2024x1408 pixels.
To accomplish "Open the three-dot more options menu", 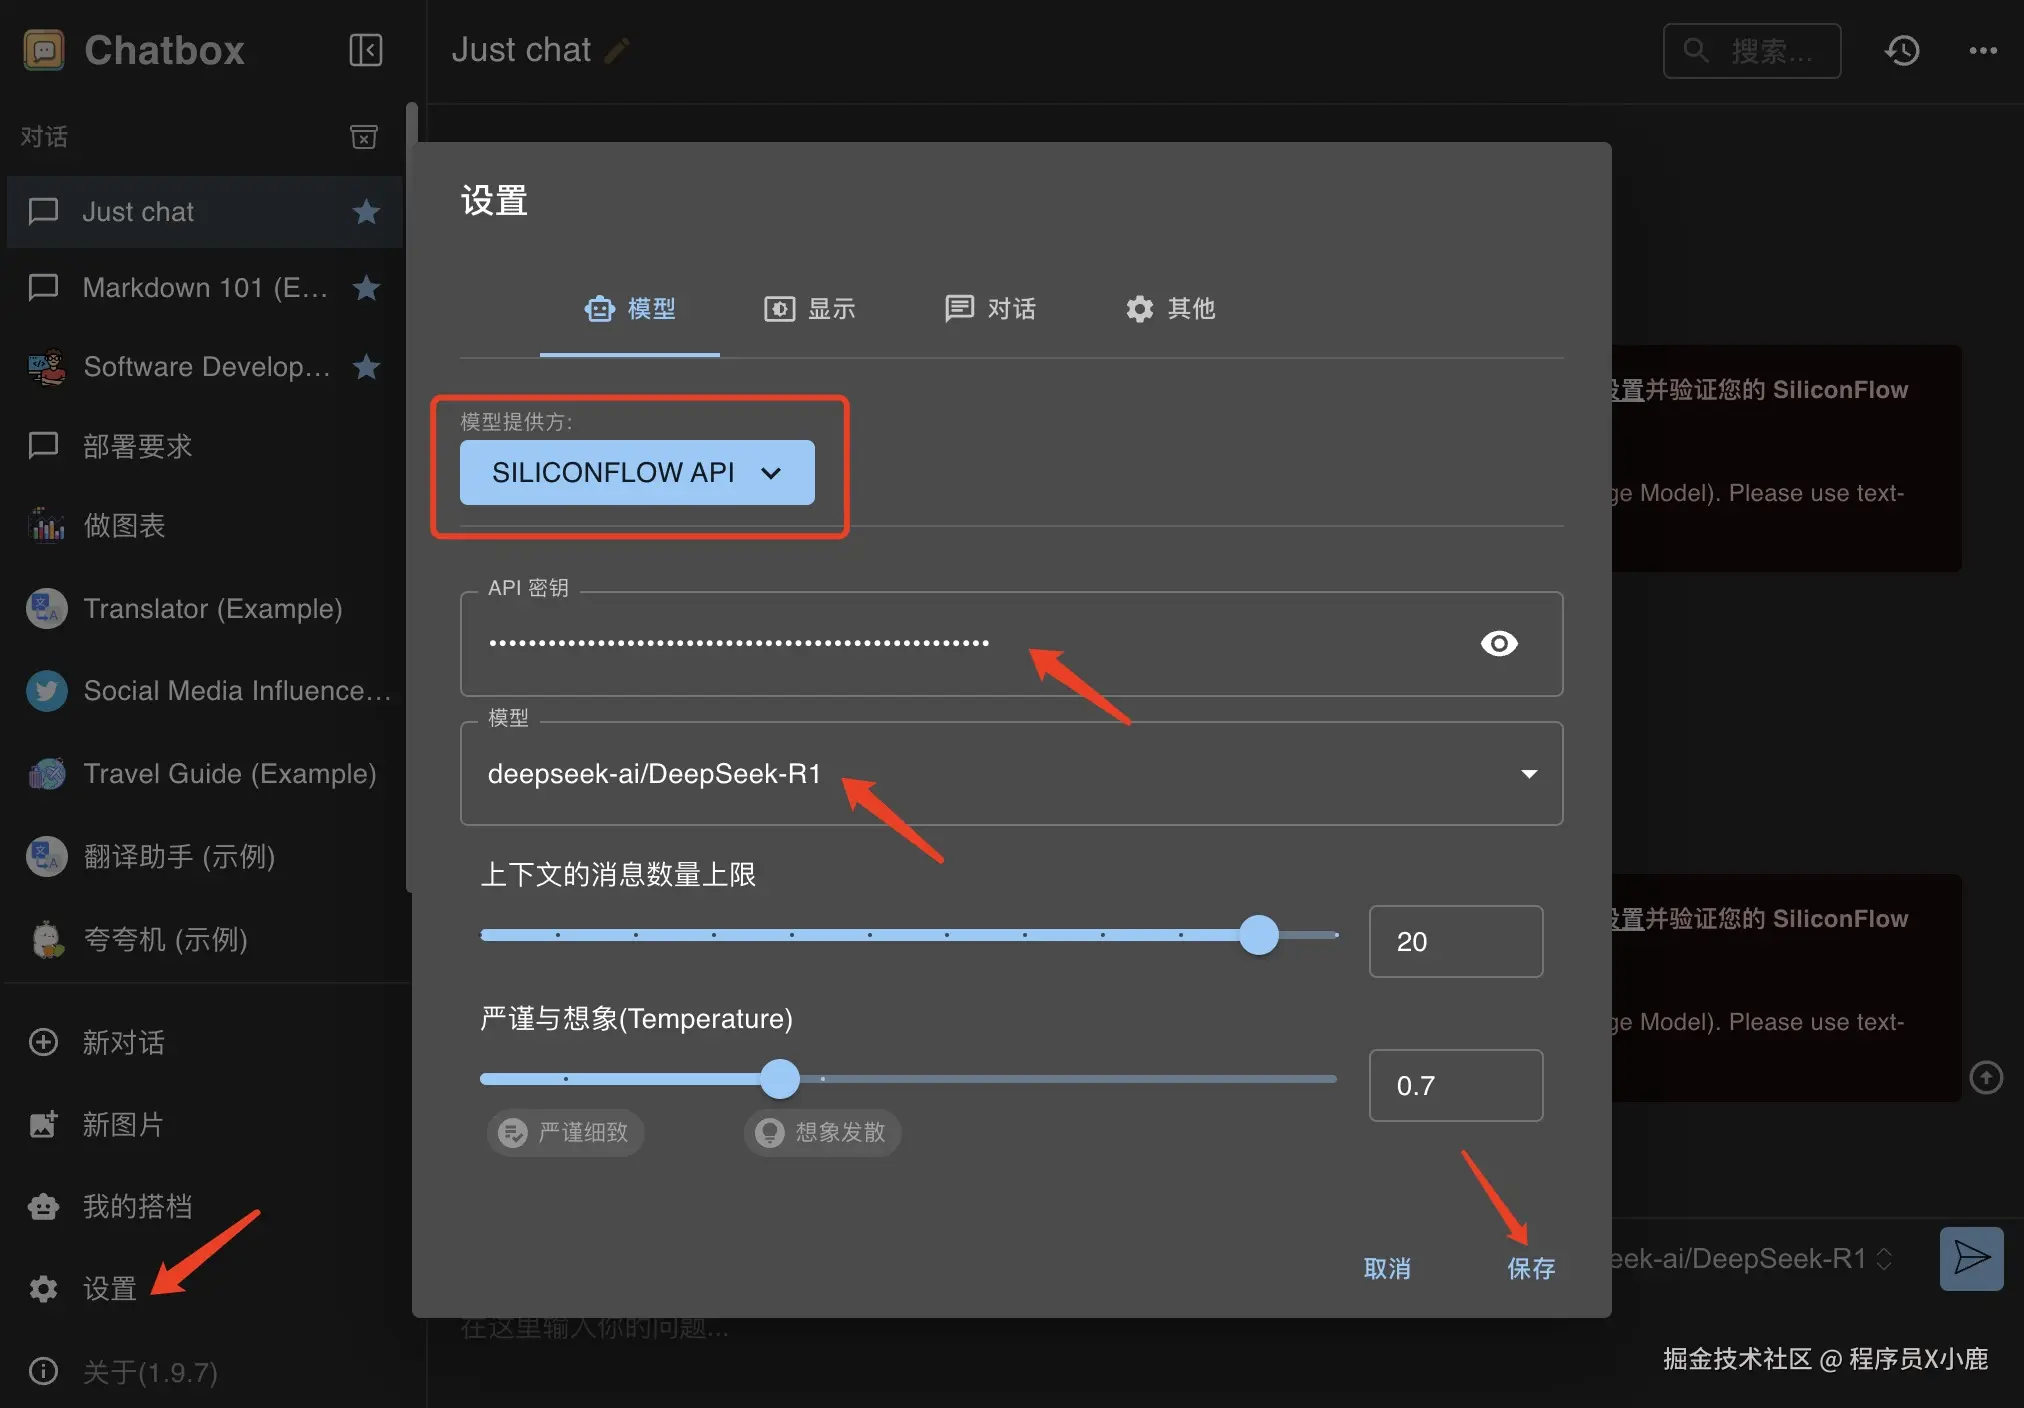I will click(x=1982, y=51).
